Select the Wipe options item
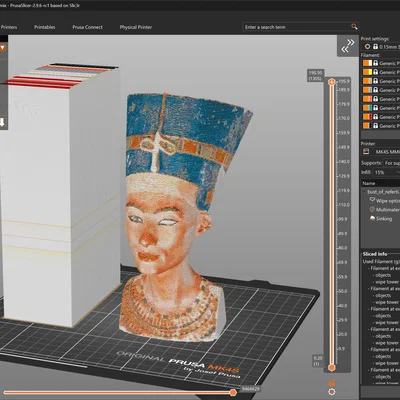The height and width of the screenshot is (400, 400). tap(387, 201)
